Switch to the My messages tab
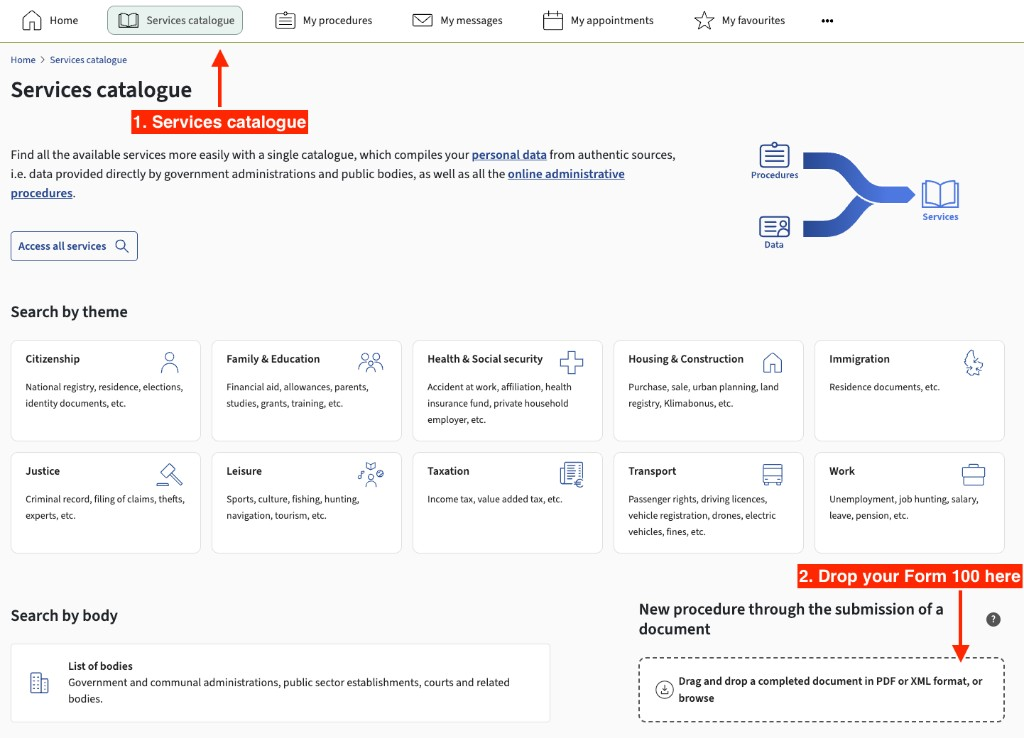The width and height of the screenshot is (1024, 738). [457, 20]
